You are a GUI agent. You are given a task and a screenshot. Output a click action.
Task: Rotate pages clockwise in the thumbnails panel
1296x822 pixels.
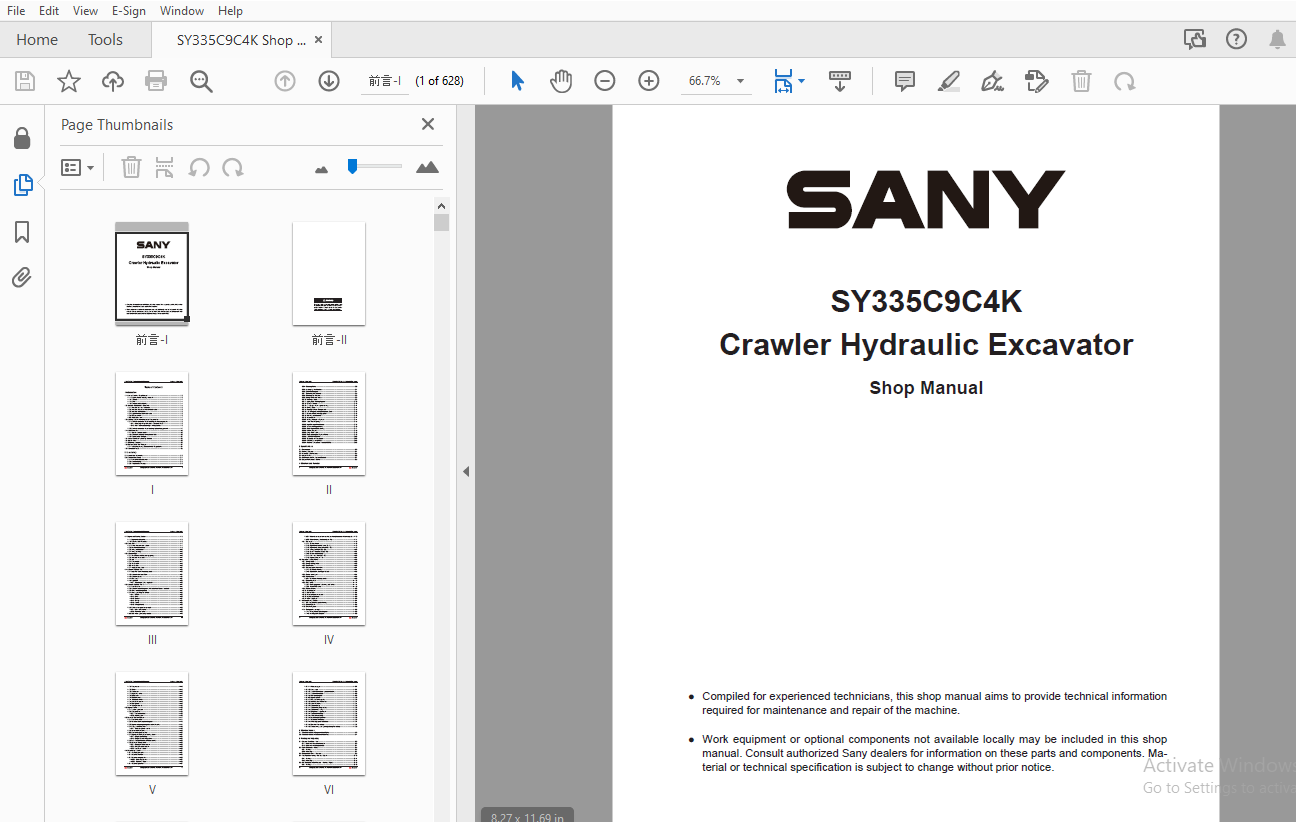(x=233, y=167)
